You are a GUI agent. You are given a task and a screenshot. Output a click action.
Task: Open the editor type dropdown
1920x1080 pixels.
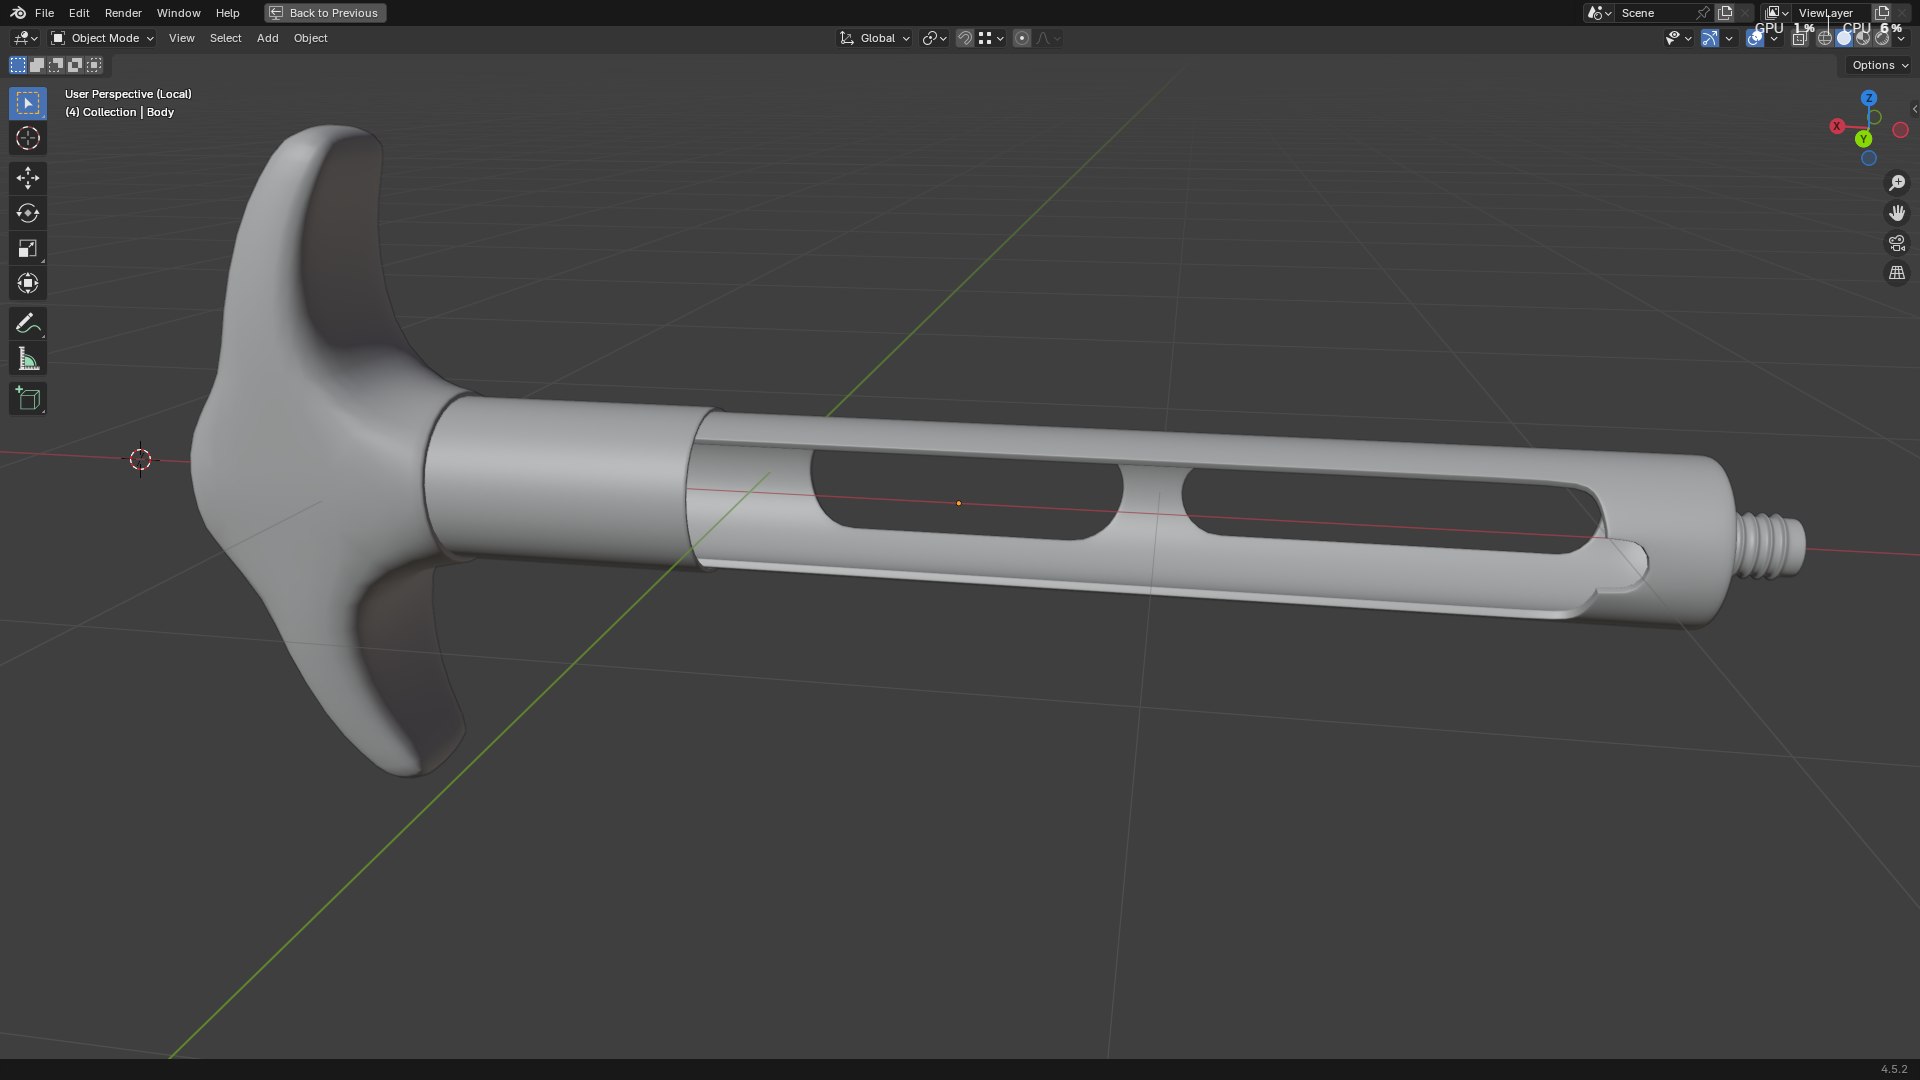[24, 38]
